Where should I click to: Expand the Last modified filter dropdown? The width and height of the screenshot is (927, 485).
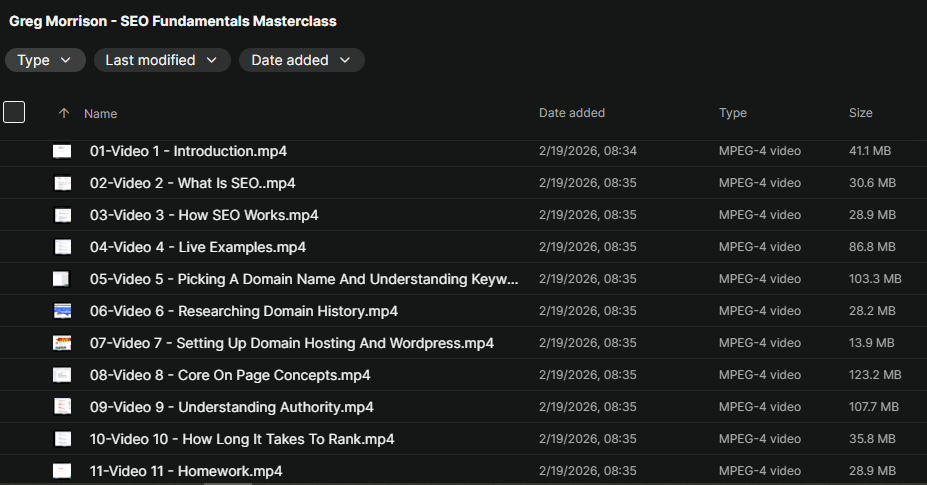(x=161, y=60)
